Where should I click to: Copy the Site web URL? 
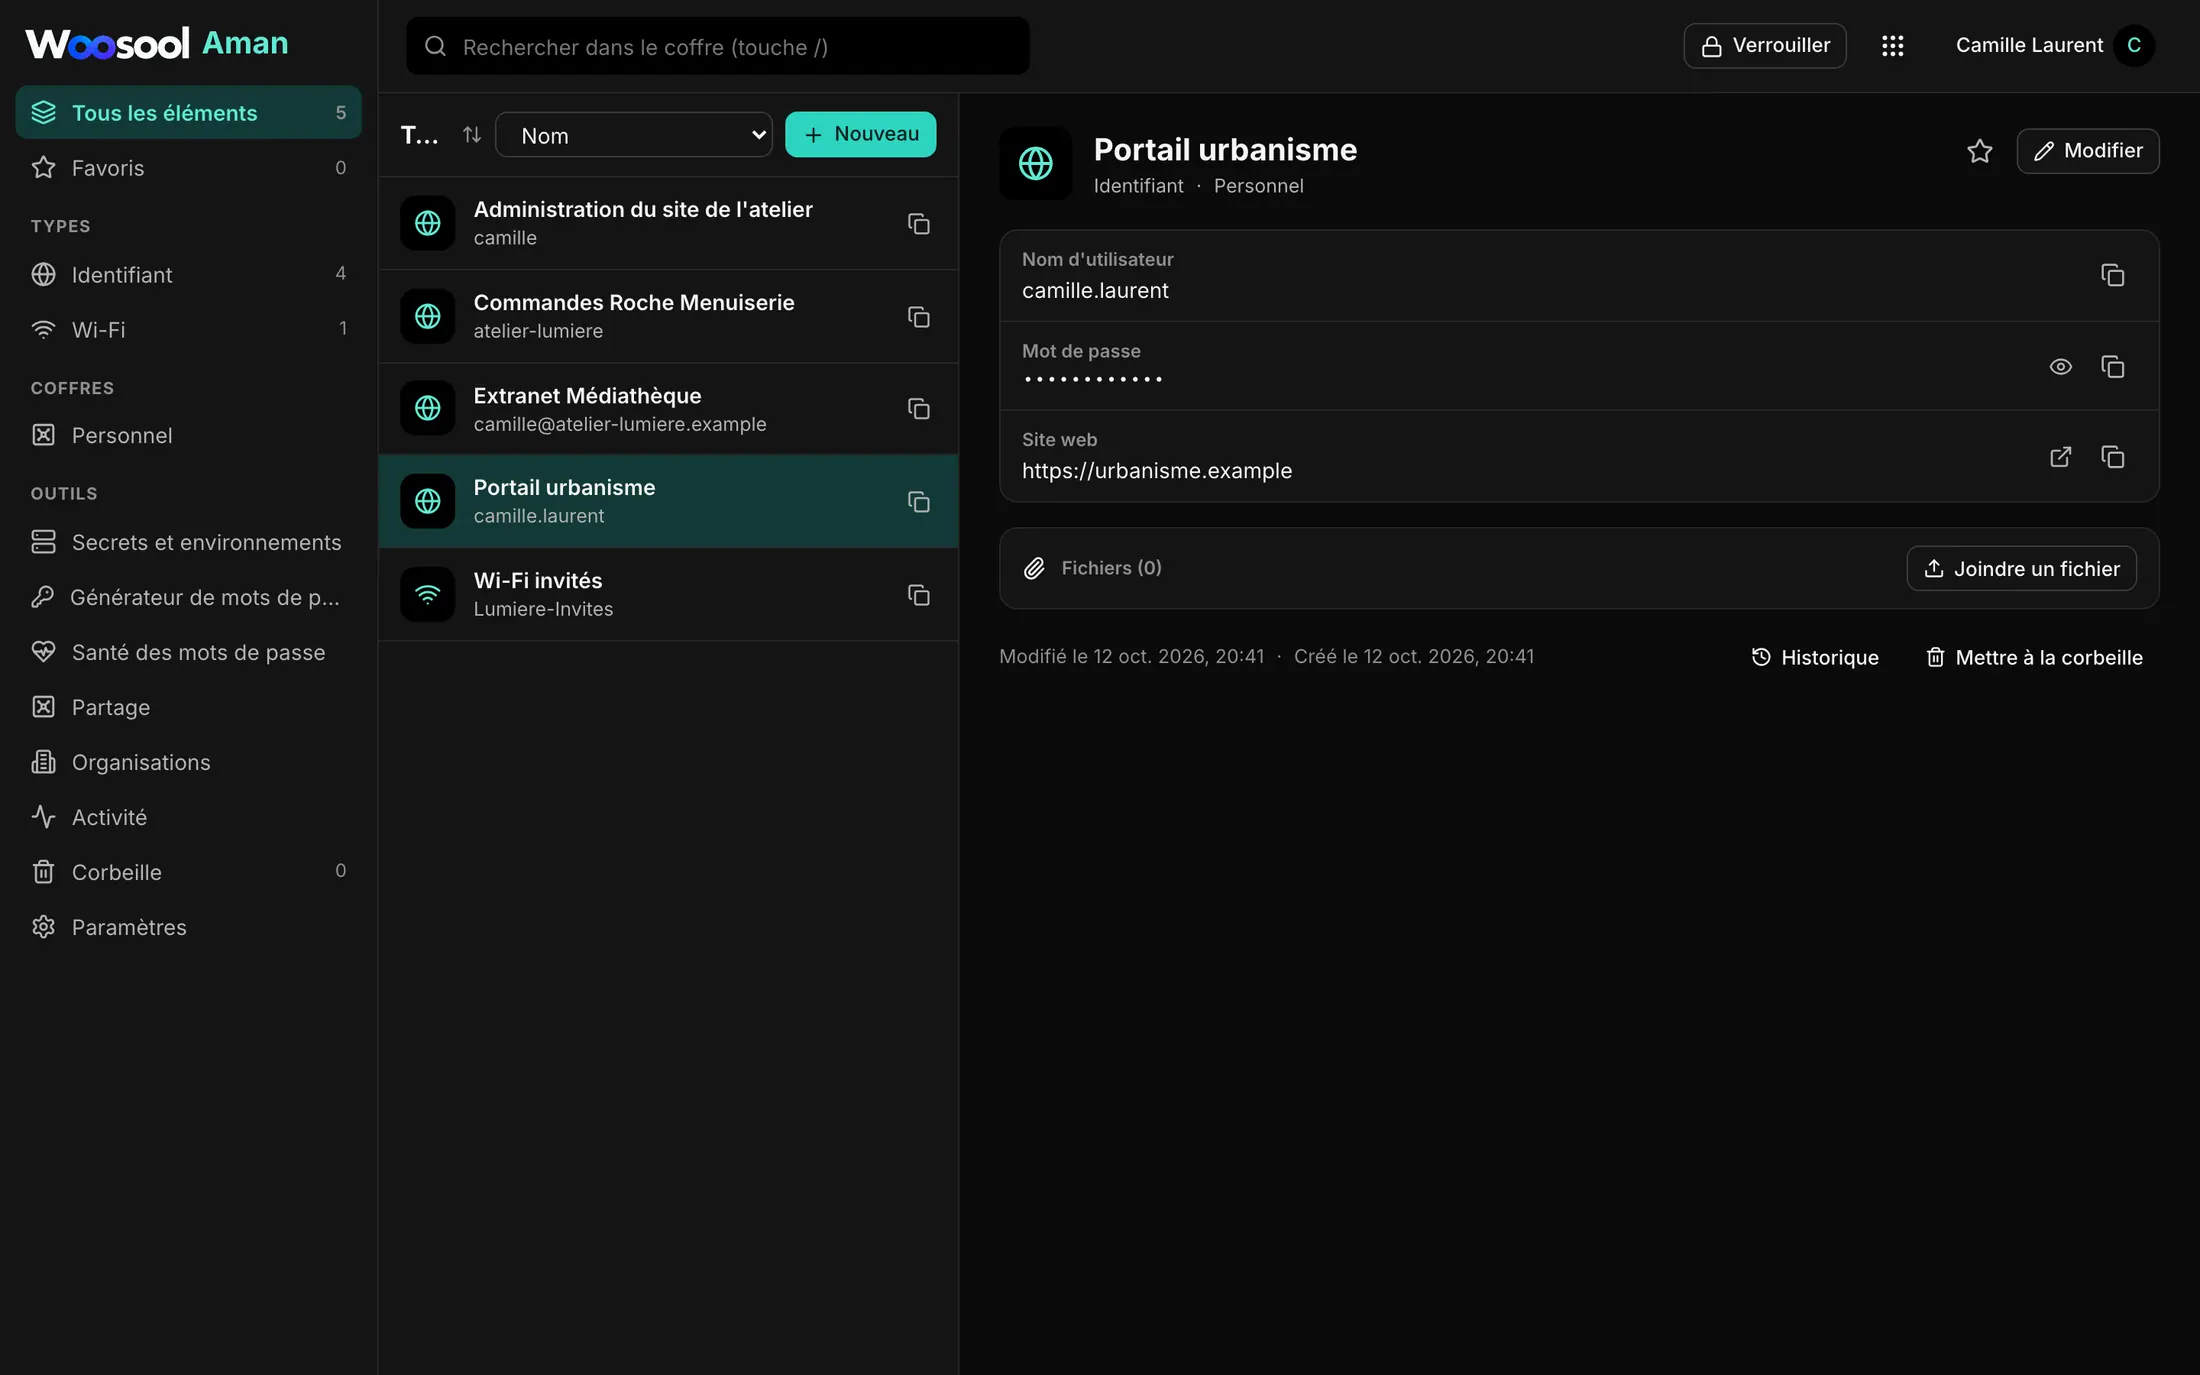pos(2112,457)
